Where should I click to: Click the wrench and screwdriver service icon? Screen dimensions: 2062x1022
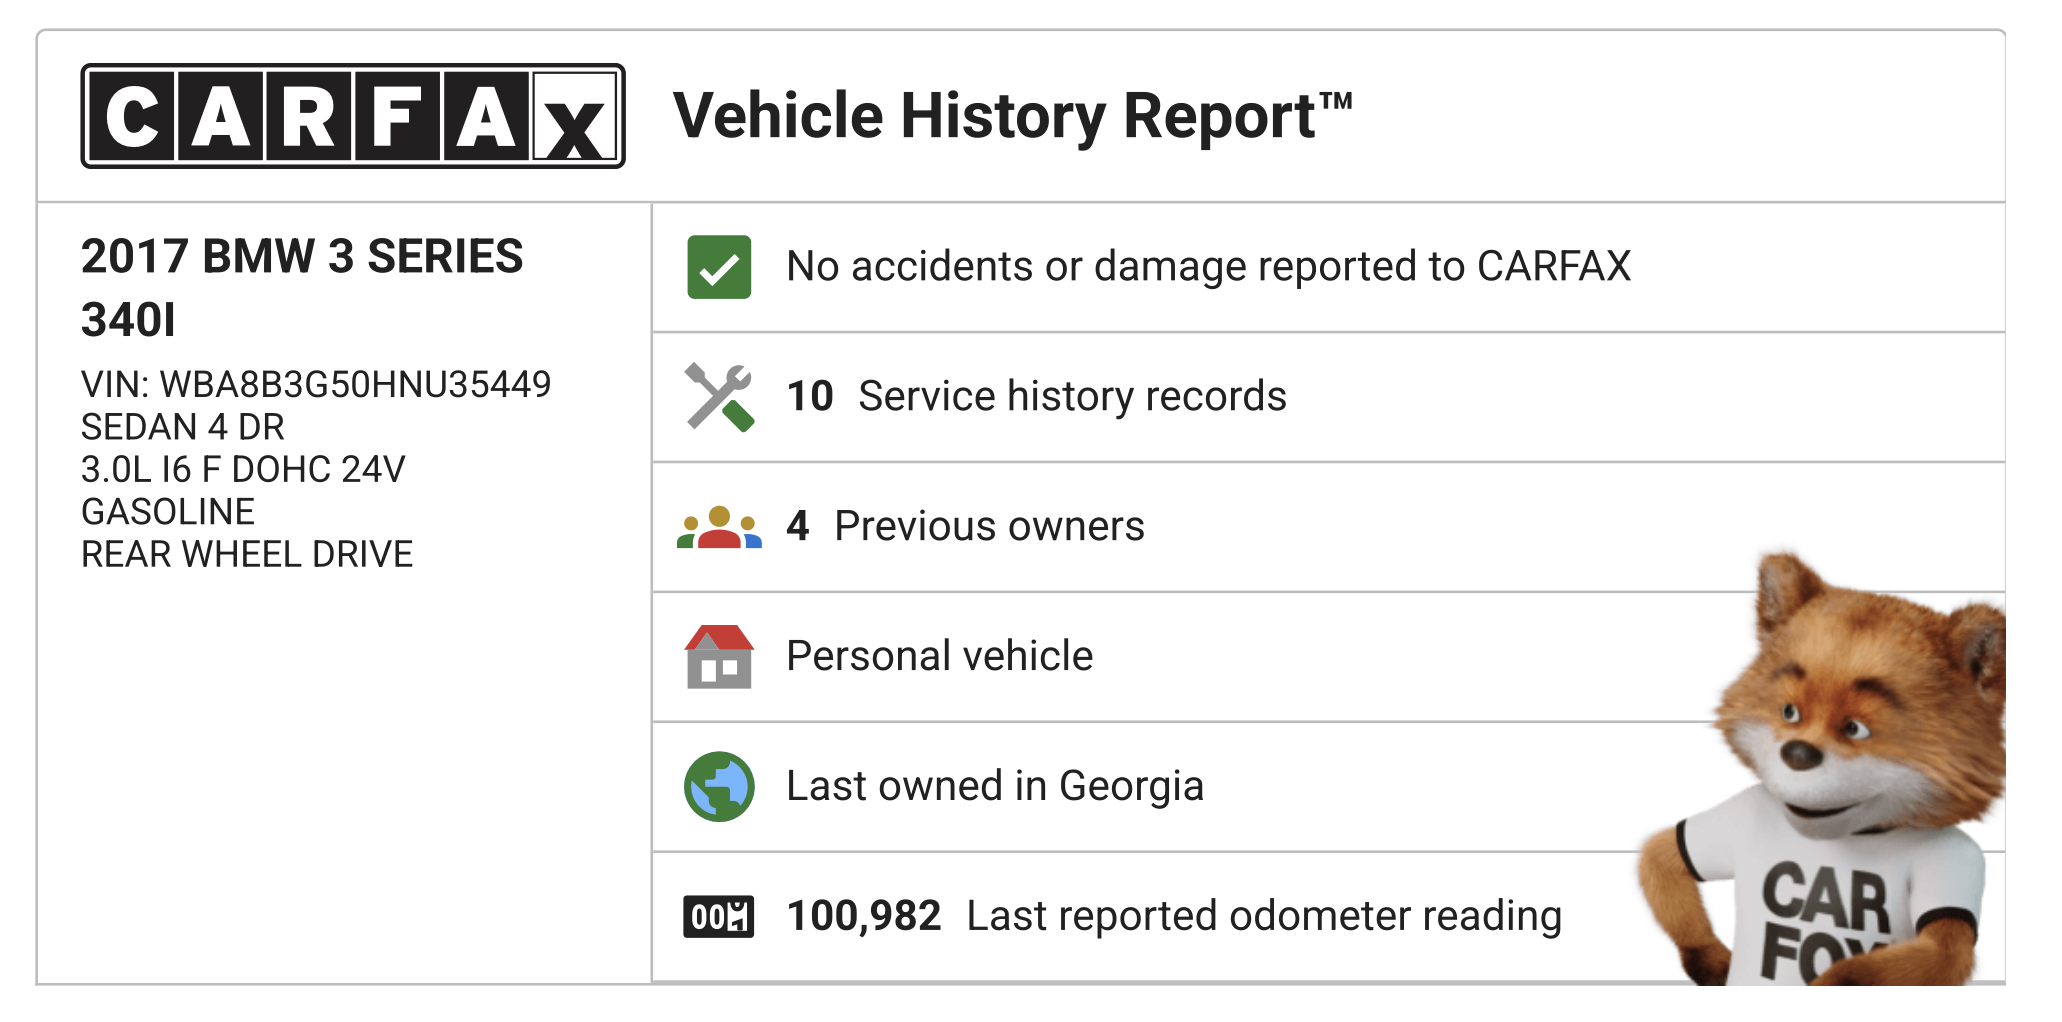click(719, 397)
